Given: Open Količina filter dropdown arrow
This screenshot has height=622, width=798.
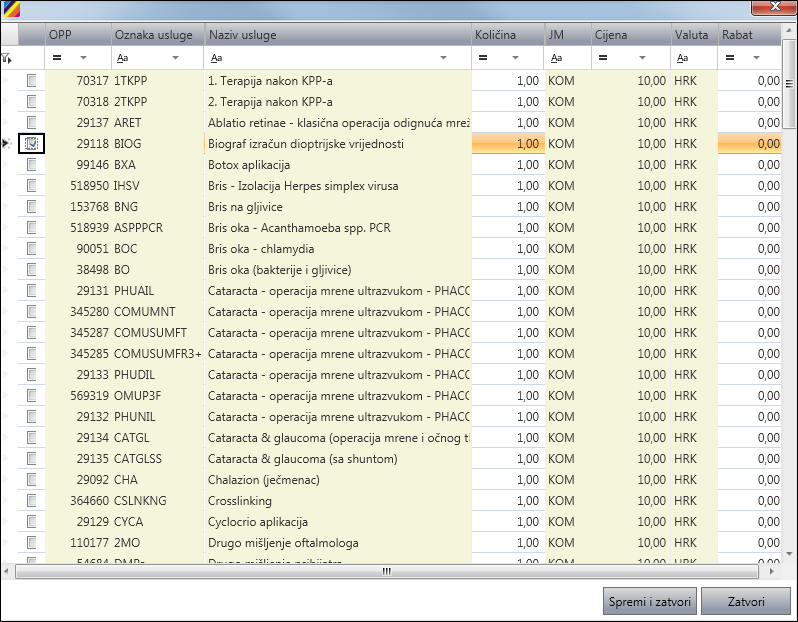Looking at the screenshot, I should click(x=515, y=58).
